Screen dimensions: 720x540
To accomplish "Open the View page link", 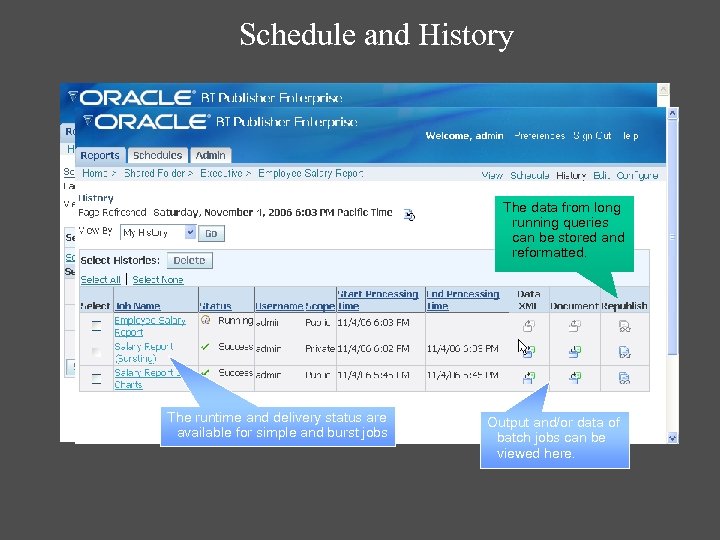I will [492, 175].
